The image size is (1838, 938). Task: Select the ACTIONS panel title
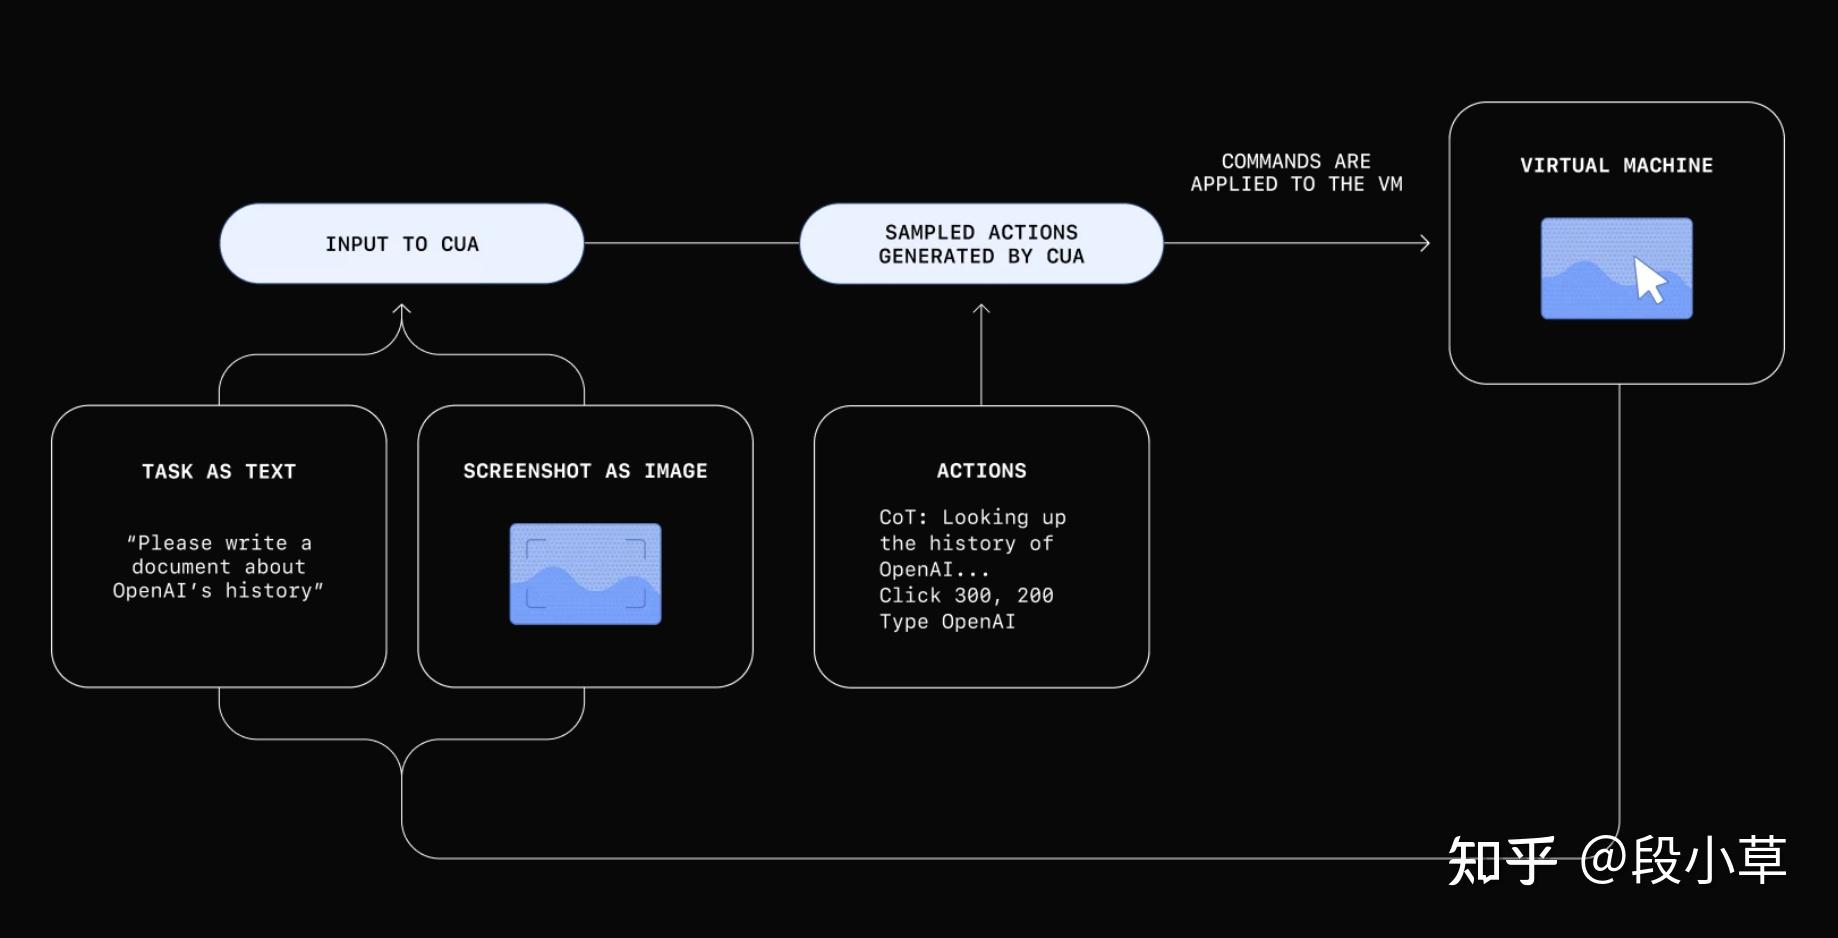point(981,470)
